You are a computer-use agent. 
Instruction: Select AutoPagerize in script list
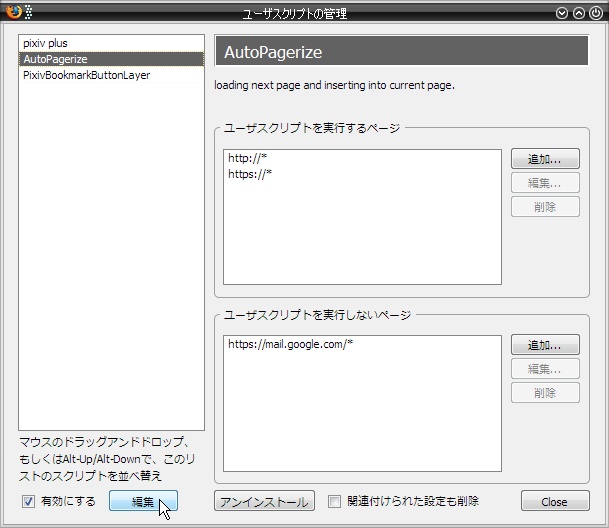[x=111, y=59]
